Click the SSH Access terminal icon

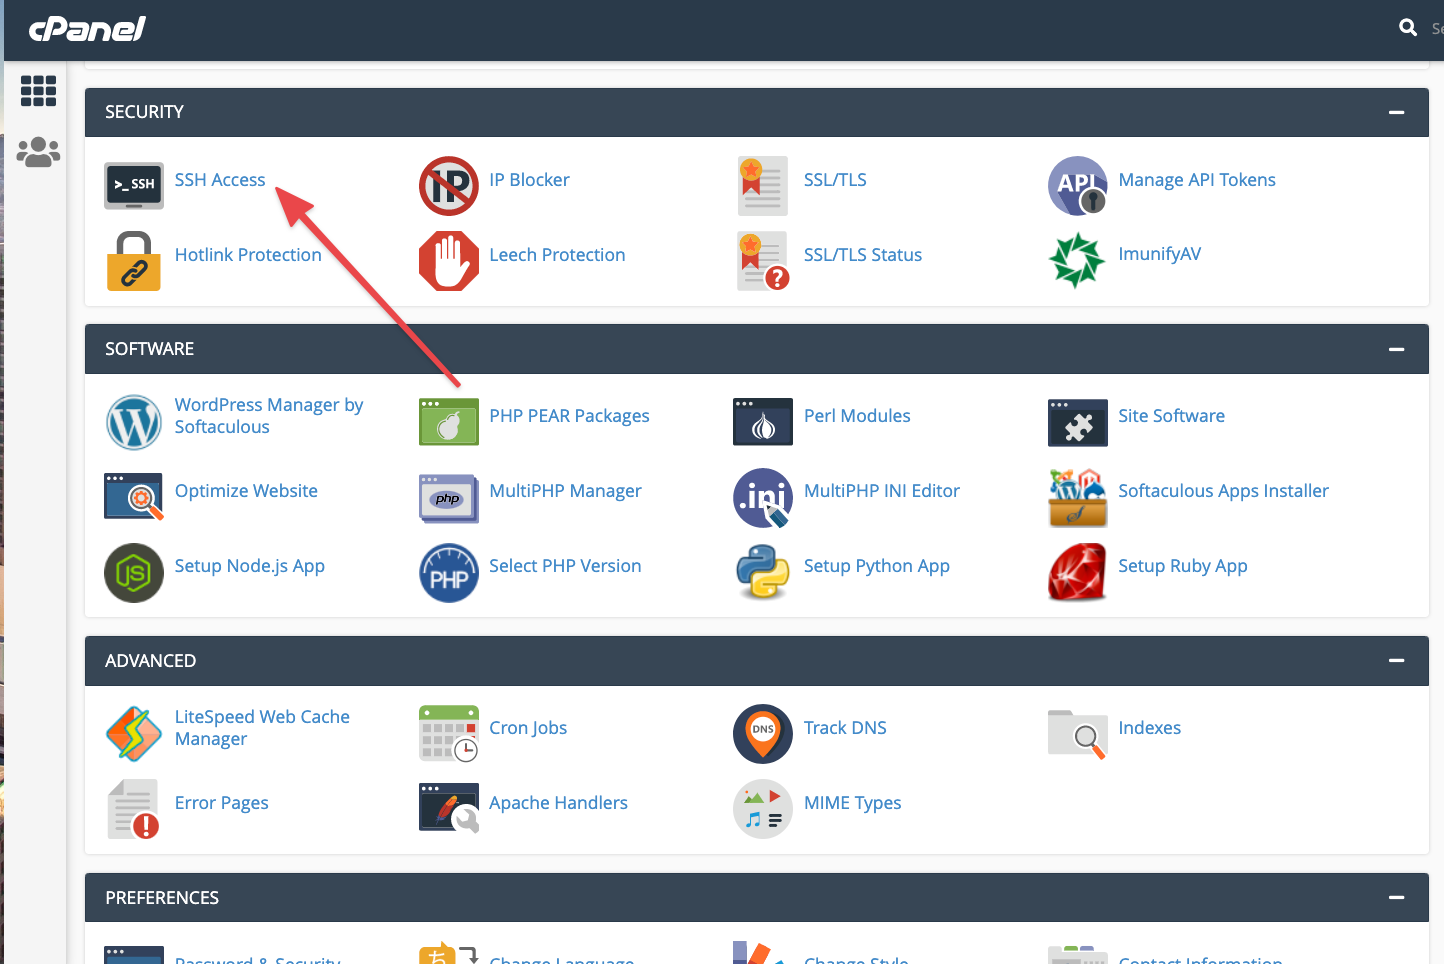[x=134, y=185]
